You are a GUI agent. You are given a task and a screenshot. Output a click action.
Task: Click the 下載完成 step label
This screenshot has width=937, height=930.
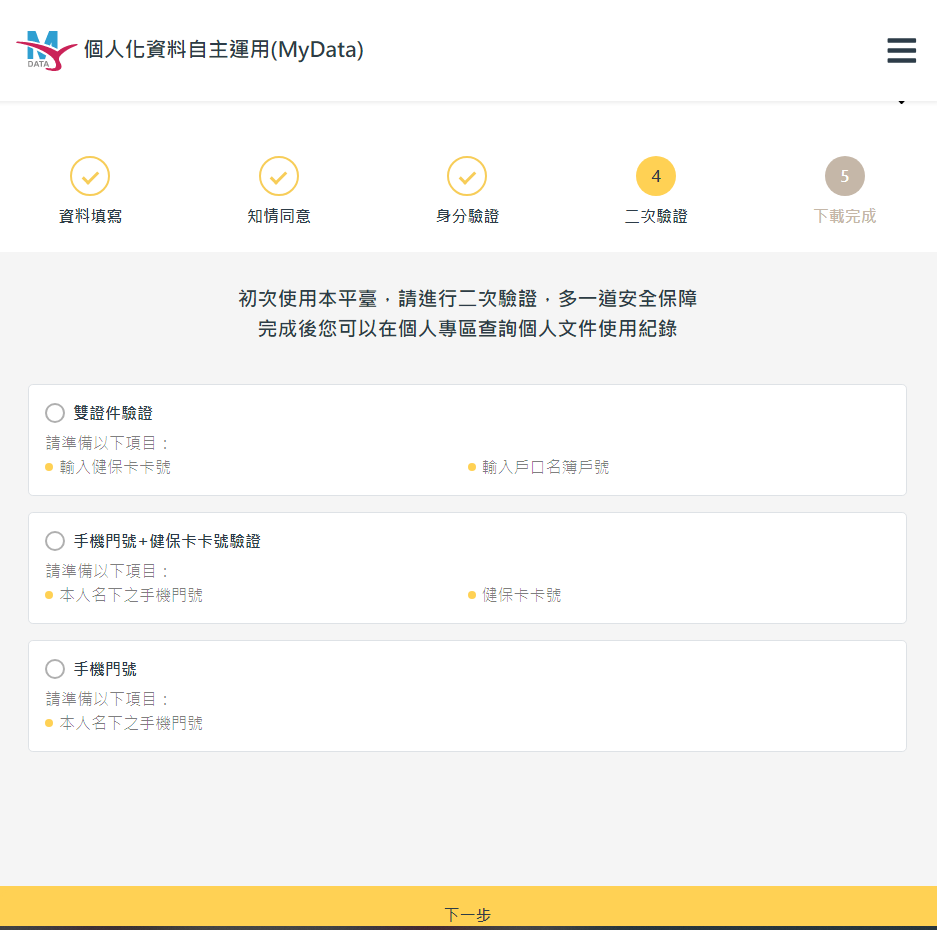844,216
